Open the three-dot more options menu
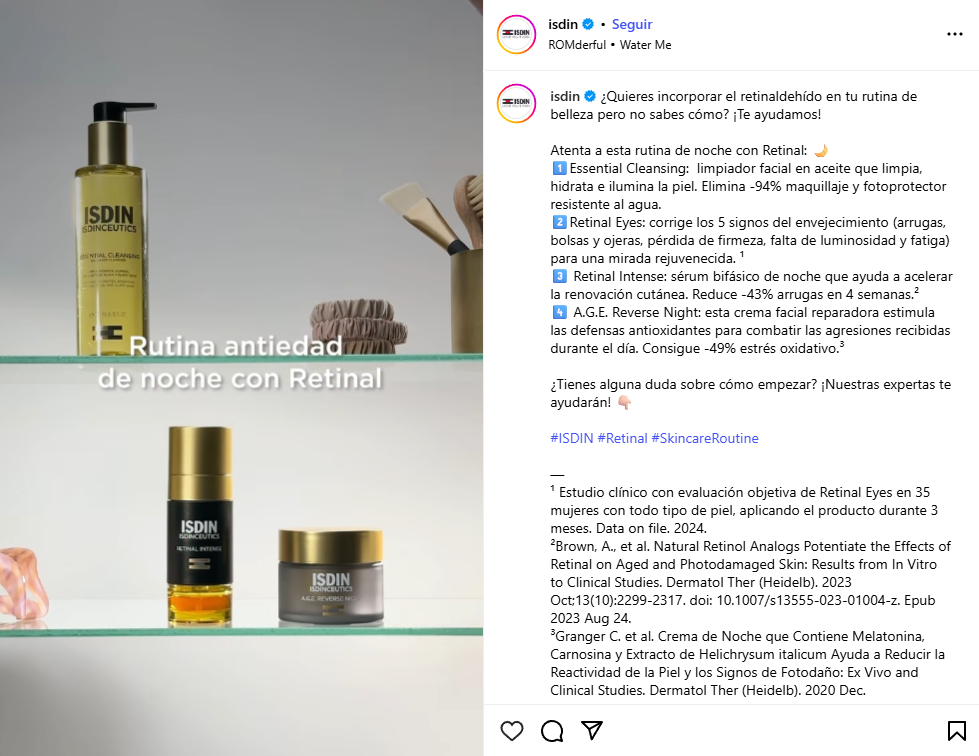 pyautogui.click(x=955, y=34)
